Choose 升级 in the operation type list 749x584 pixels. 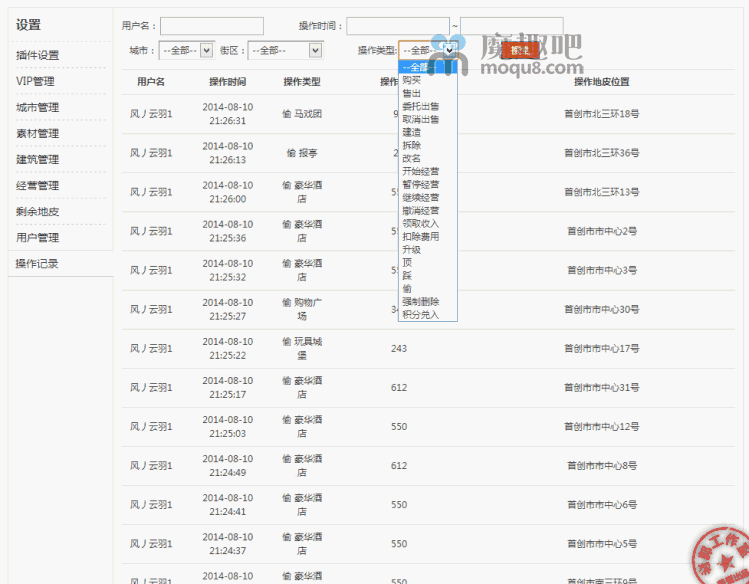428,249
